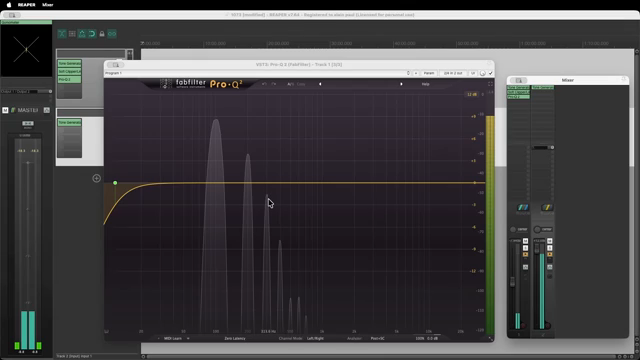Click Copy button in Pro-Q 2
Viewport: 640px width, 360px height.
pyautogui.click(x=301, y=84)
